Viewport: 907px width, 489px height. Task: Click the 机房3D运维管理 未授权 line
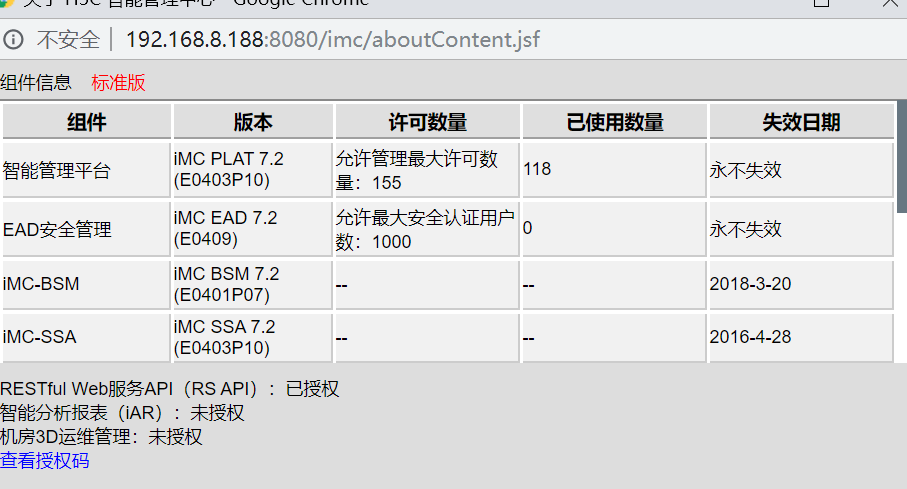click(x=101, y=437)
